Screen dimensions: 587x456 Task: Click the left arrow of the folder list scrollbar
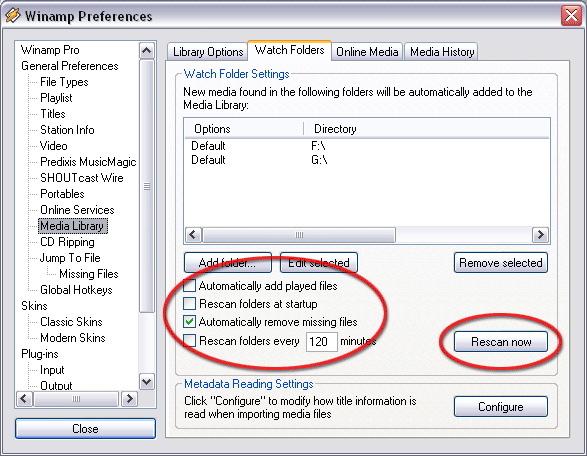coord(193,235)
